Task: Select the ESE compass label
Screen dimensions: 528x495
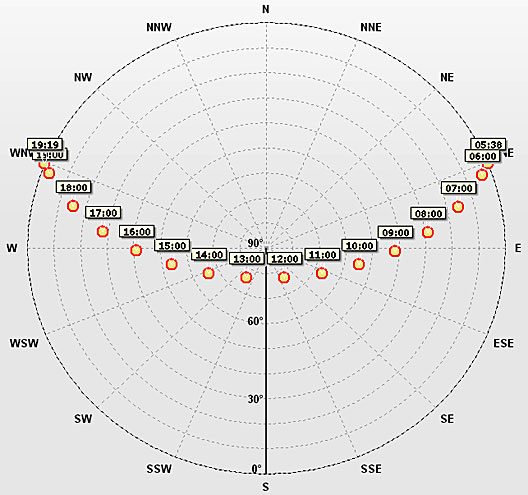Action: (503, 343)
